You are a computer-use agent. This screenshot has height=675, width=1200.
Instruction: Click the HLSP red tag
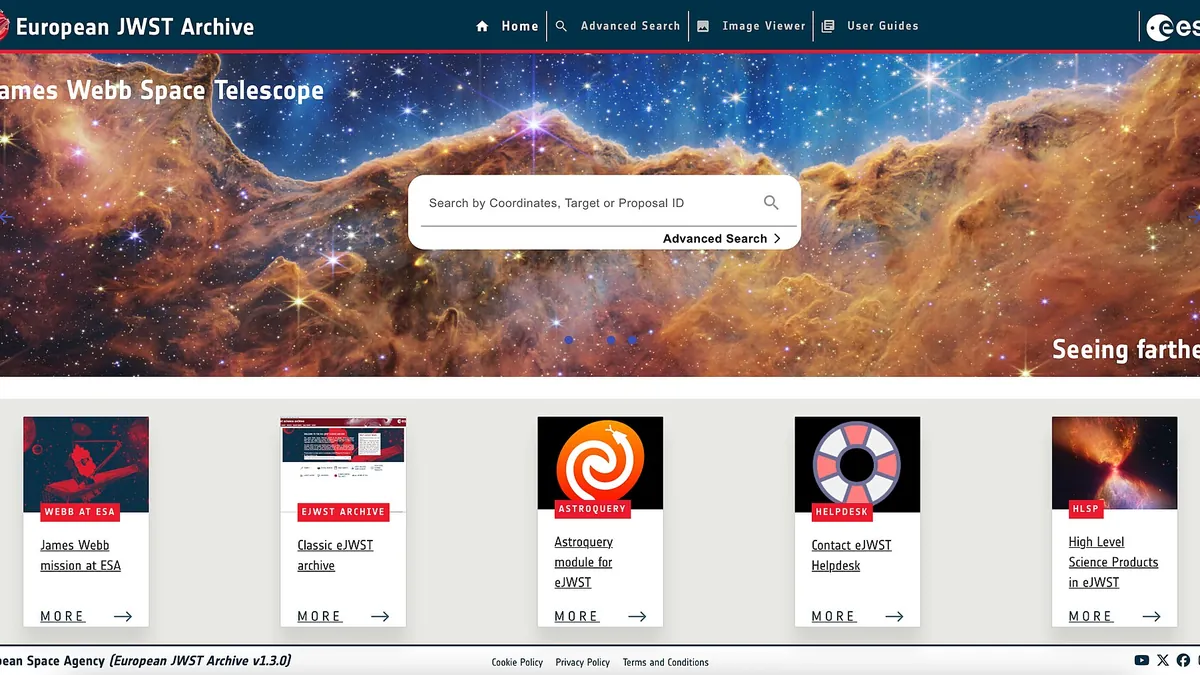point(1086,509)
